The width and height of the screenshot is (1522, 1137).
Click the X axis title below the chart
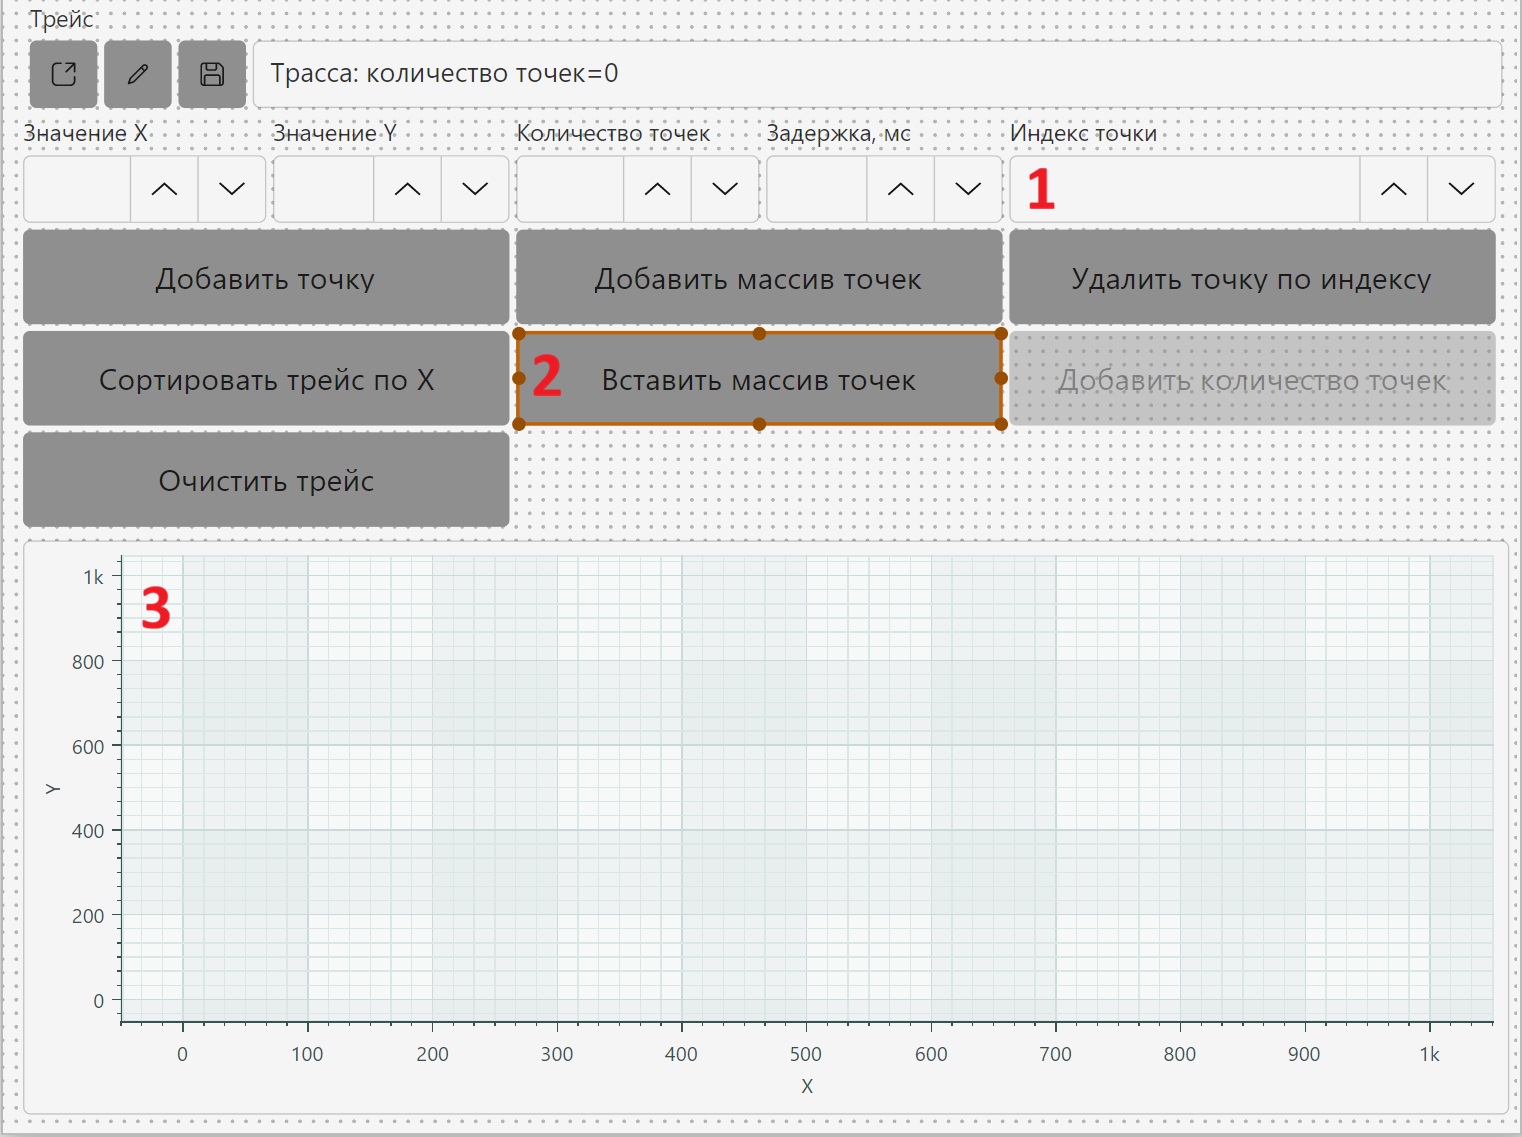[807, 1086]
